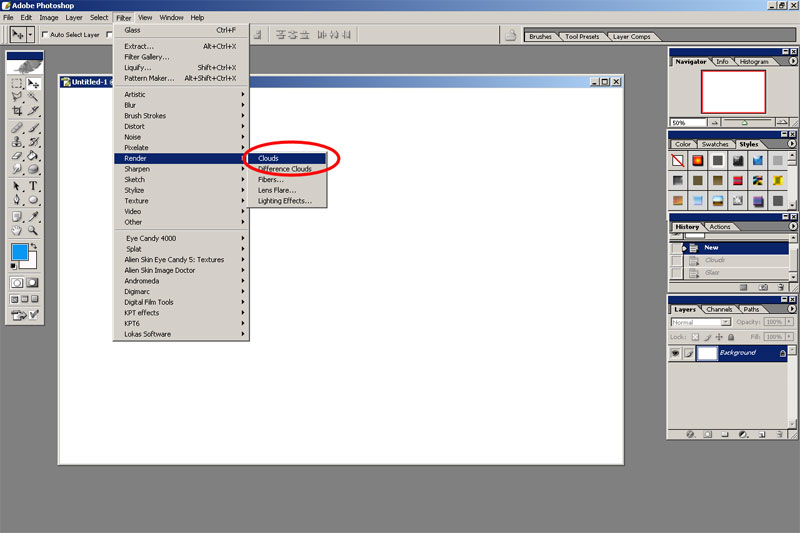Set history brush source for Clouds
The height and width of the screenshot is (533, 800).
click(677, 260)
